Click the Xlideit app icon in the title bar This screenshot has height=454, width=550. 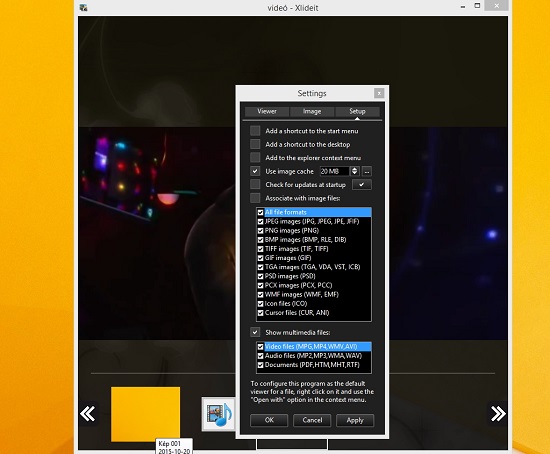click(x=83, y=7)
